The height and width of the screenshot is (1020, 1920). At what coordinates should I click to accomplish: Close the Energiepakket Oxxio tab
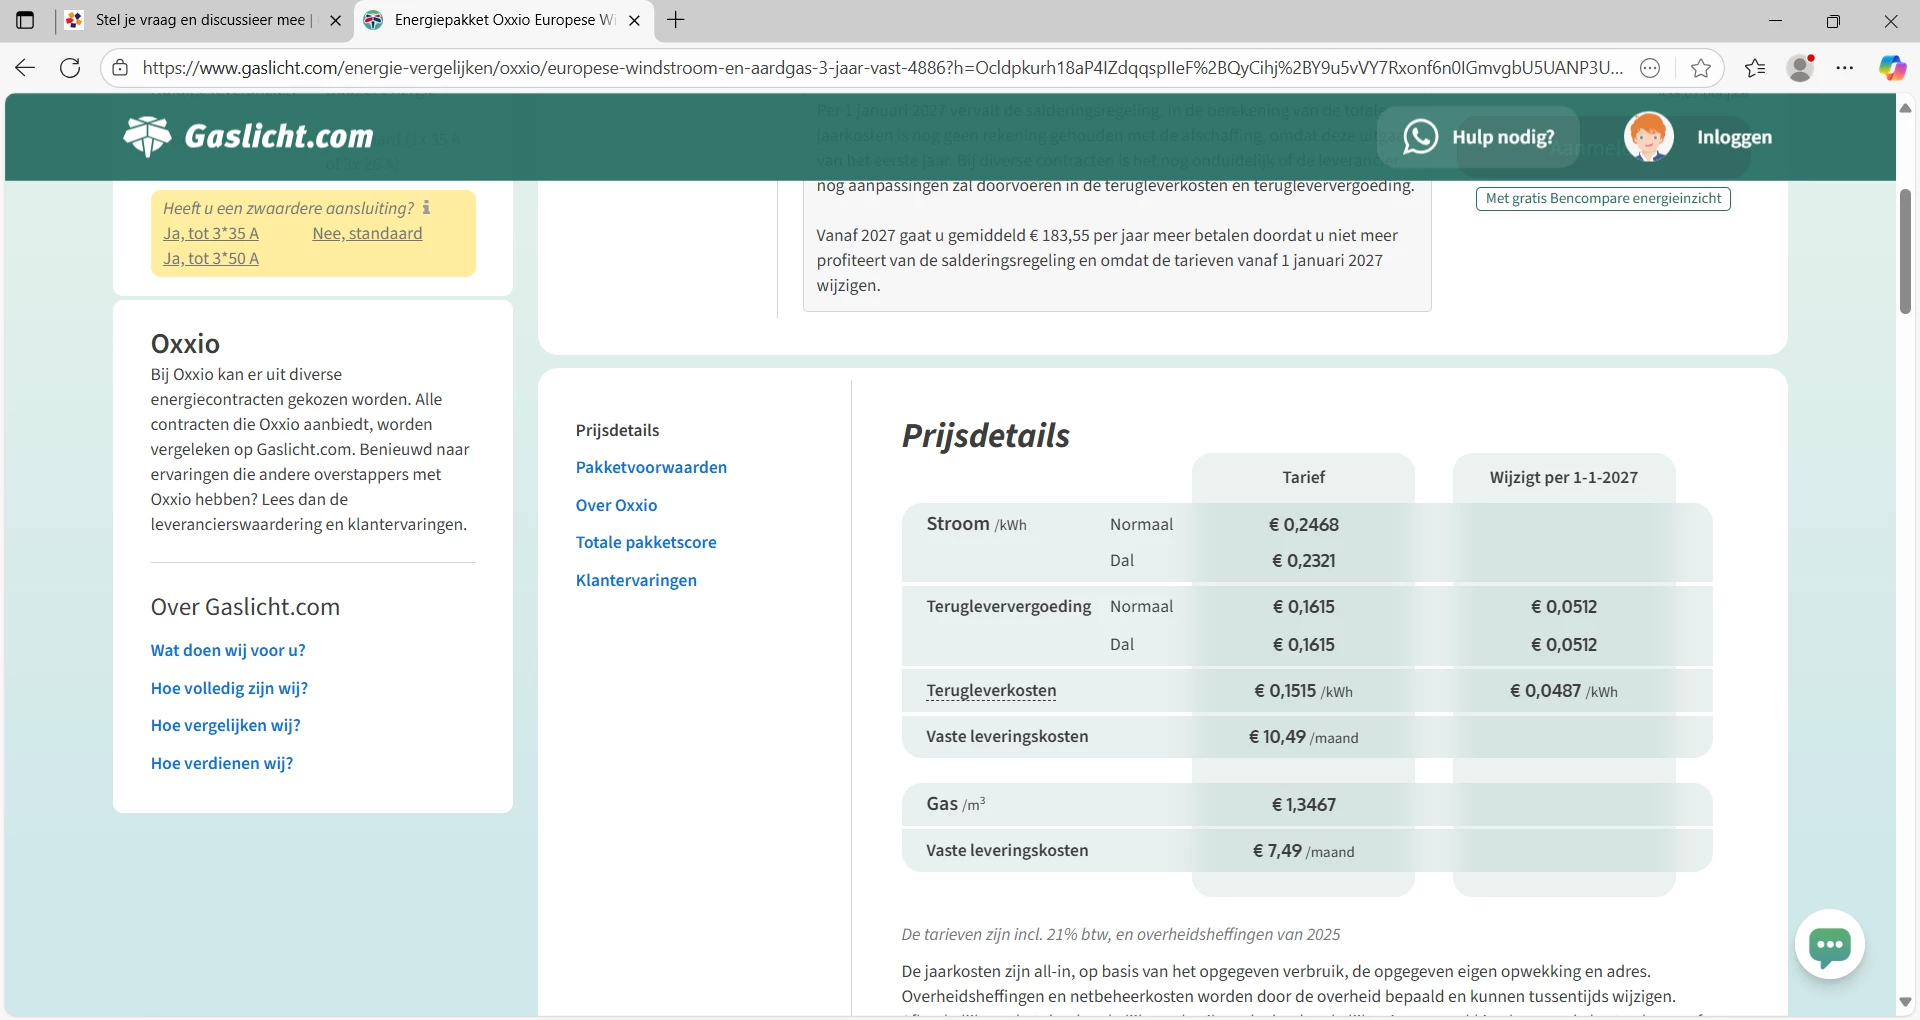click(634, 20)
